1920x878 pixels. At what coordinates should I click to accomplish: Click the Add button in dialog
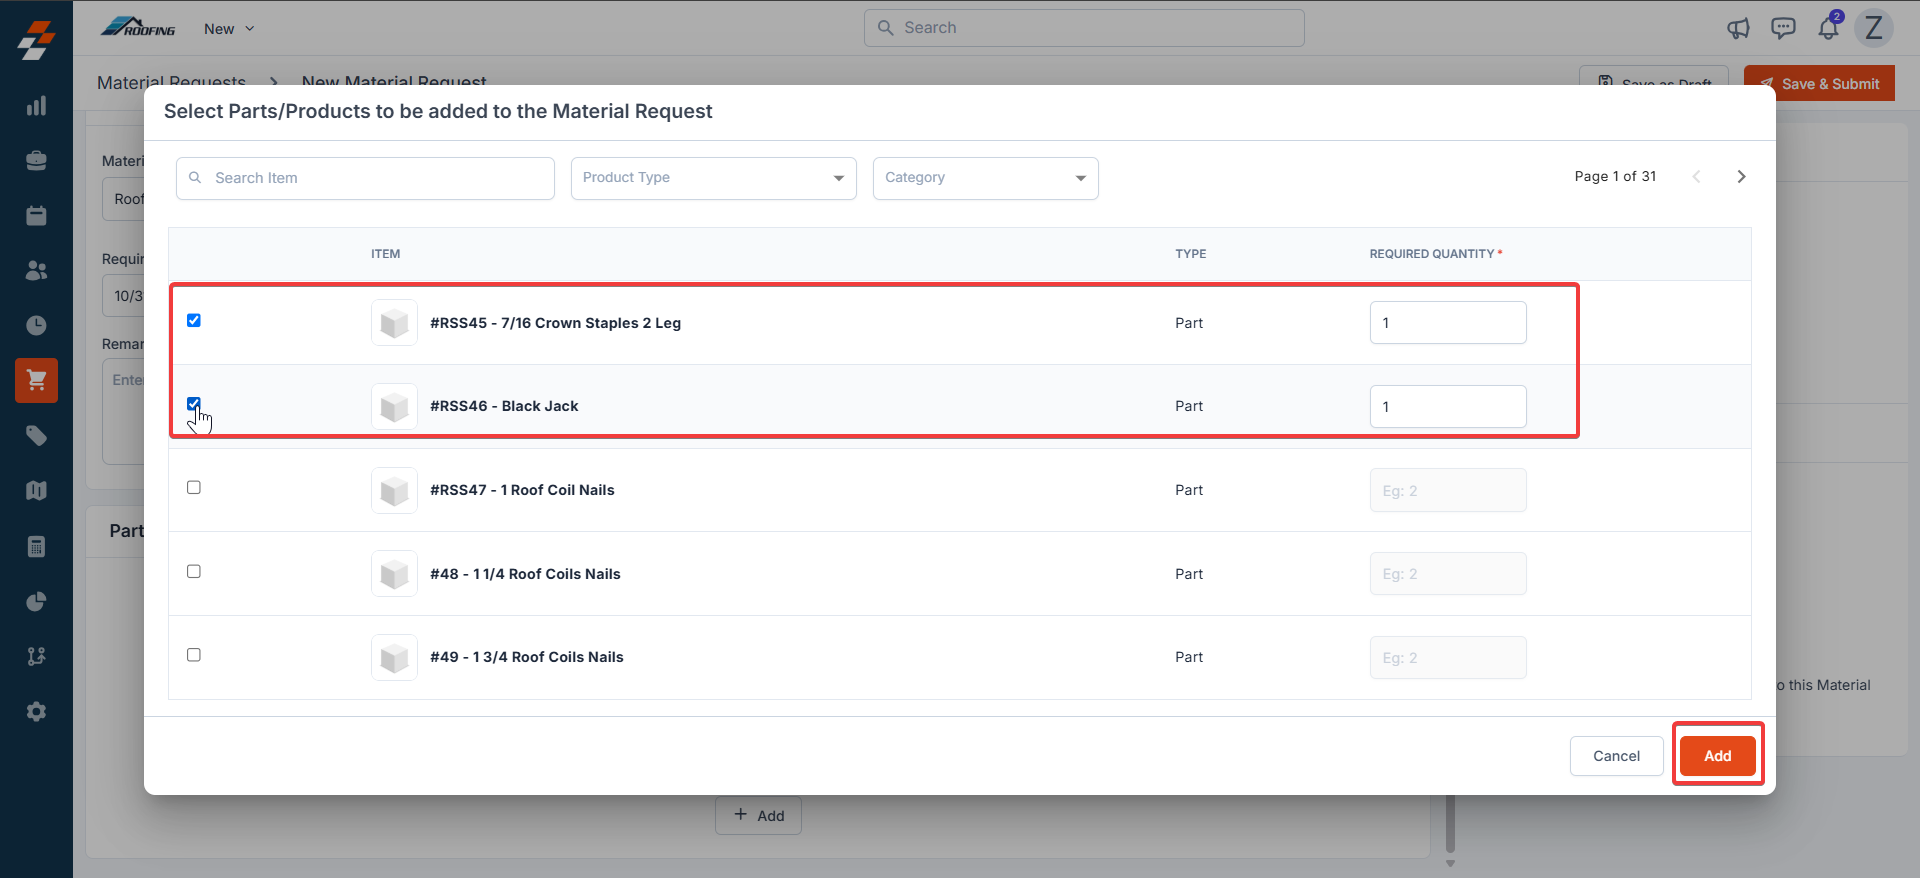tap(1717, 756)
